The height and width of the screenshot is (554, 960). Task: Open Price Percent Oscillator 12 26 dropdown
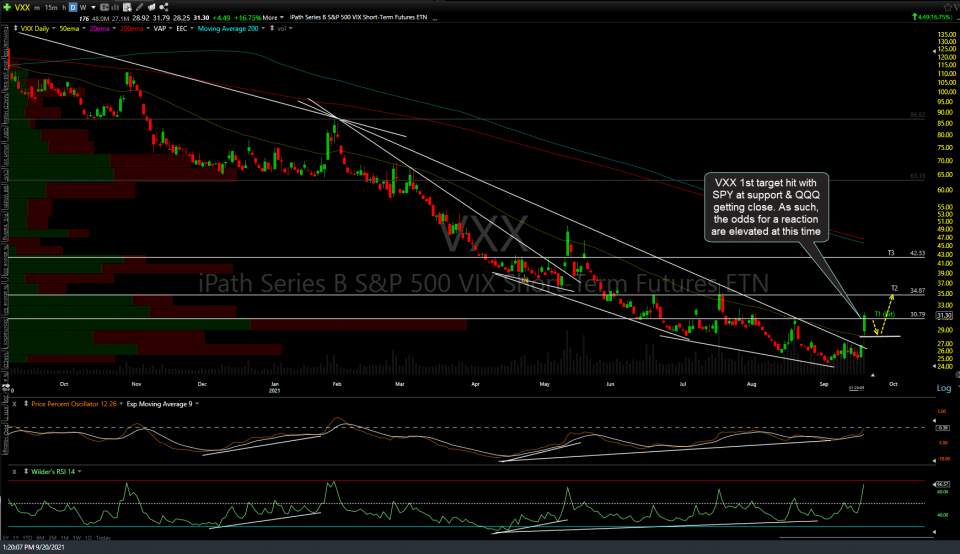pyautogui.click(x=121, y=404)
